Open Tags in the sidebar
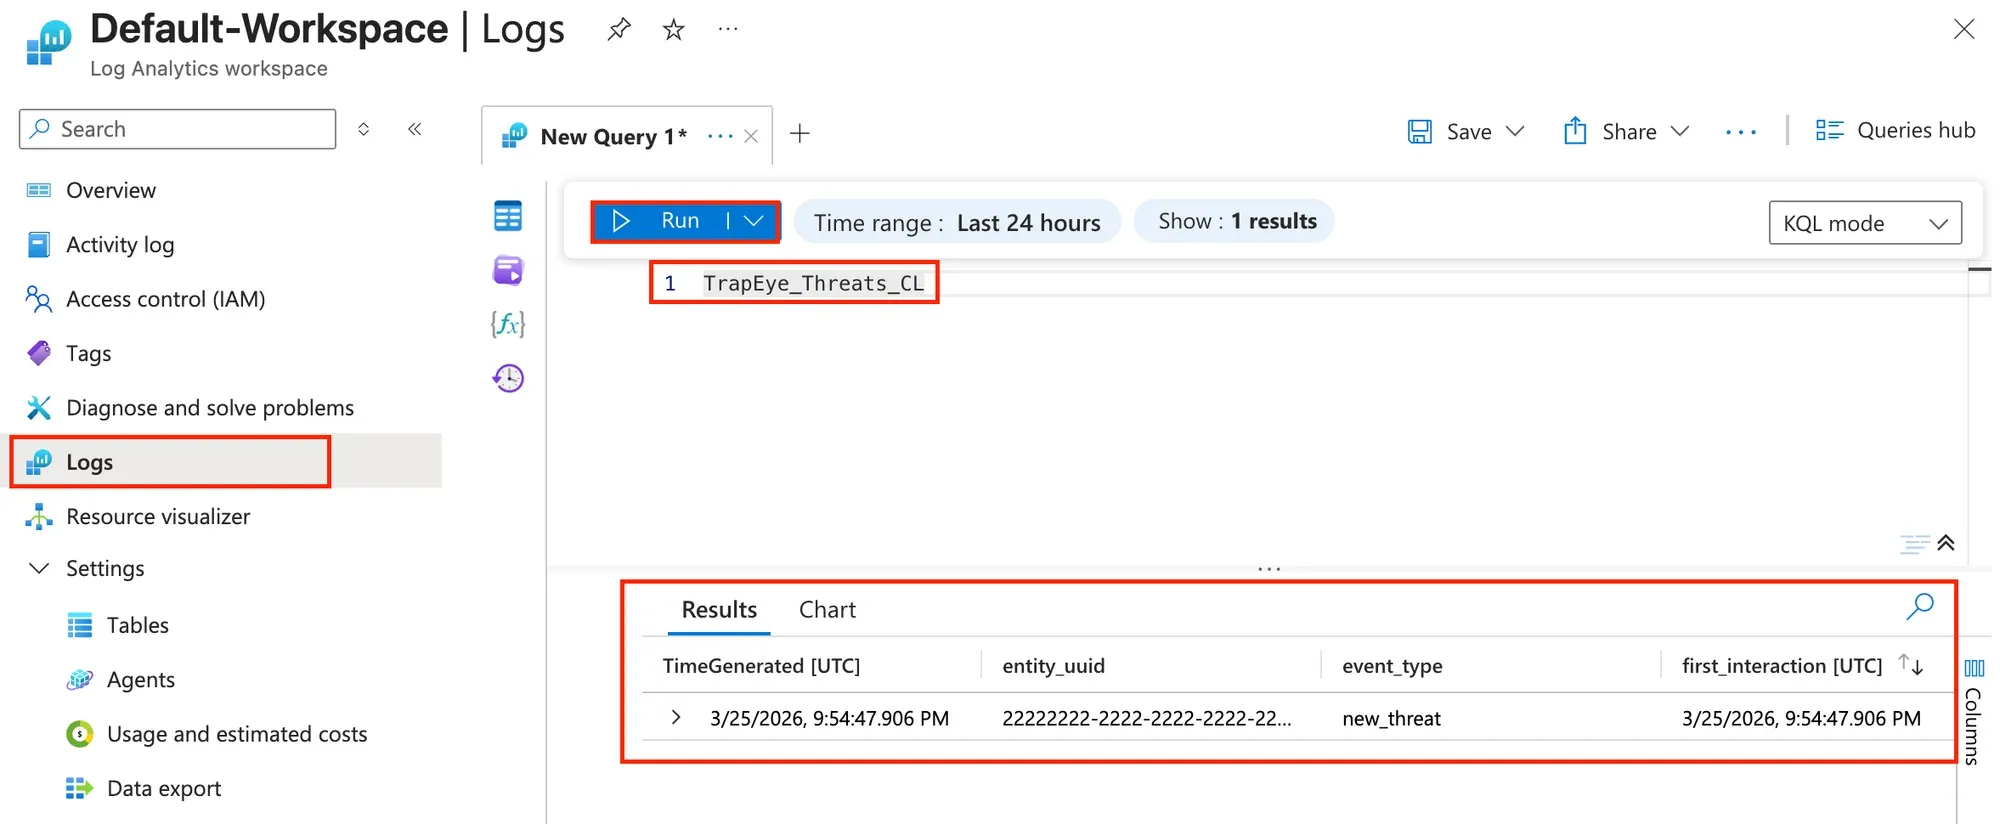This screenshot has width=2000, height=824. click(89, 353)
